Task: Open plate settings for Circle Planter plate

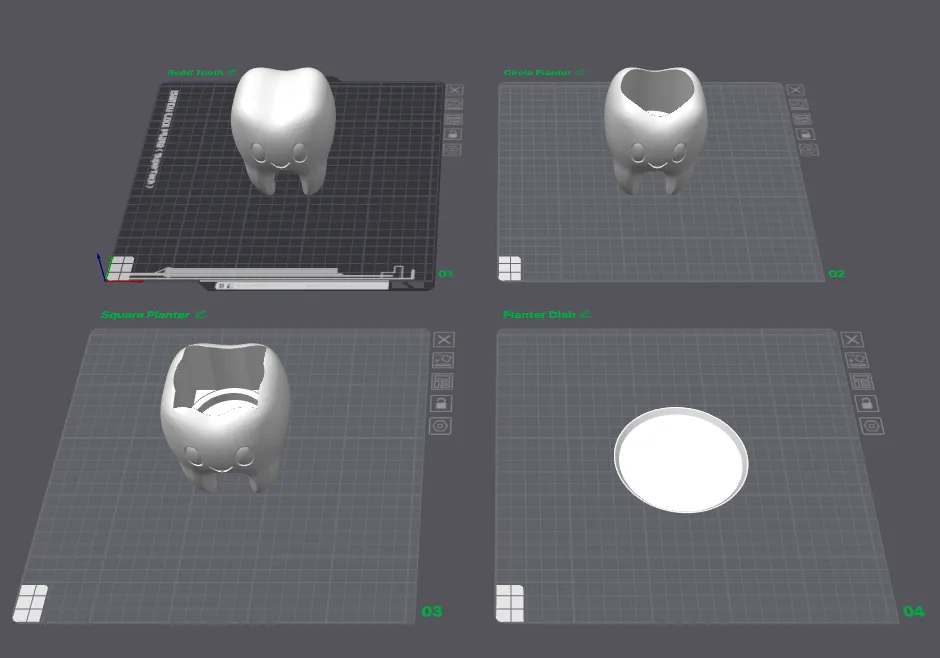Action: (x=808, y=150)
